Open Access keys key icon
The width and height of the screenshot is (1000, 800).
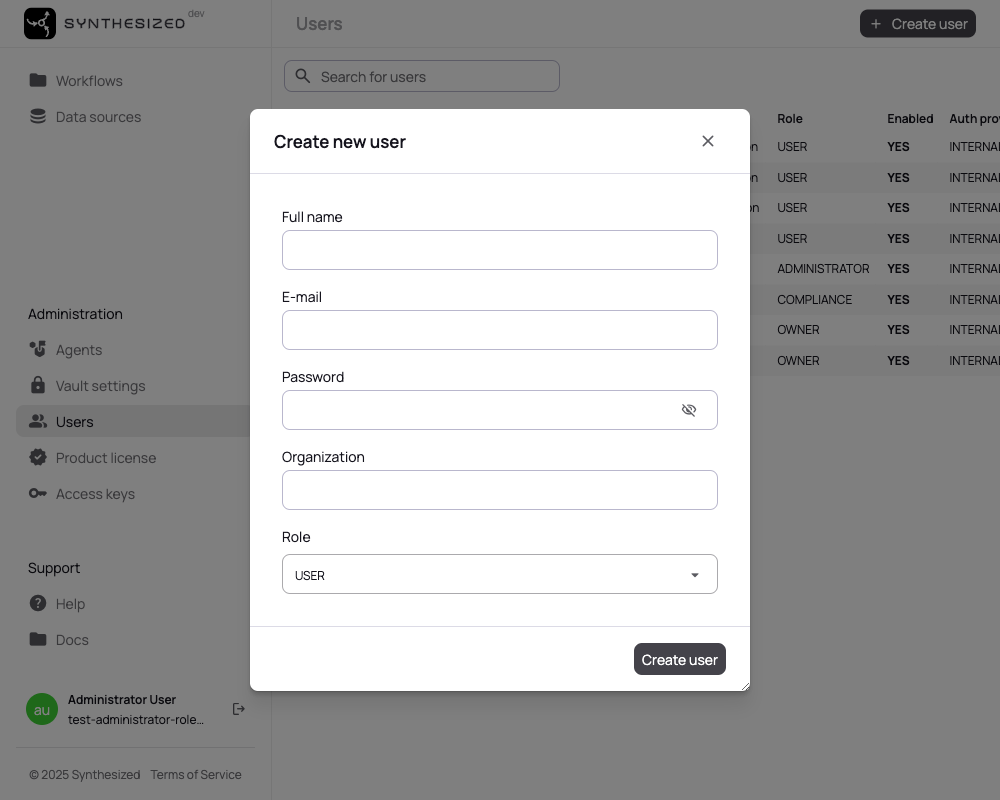38,493
